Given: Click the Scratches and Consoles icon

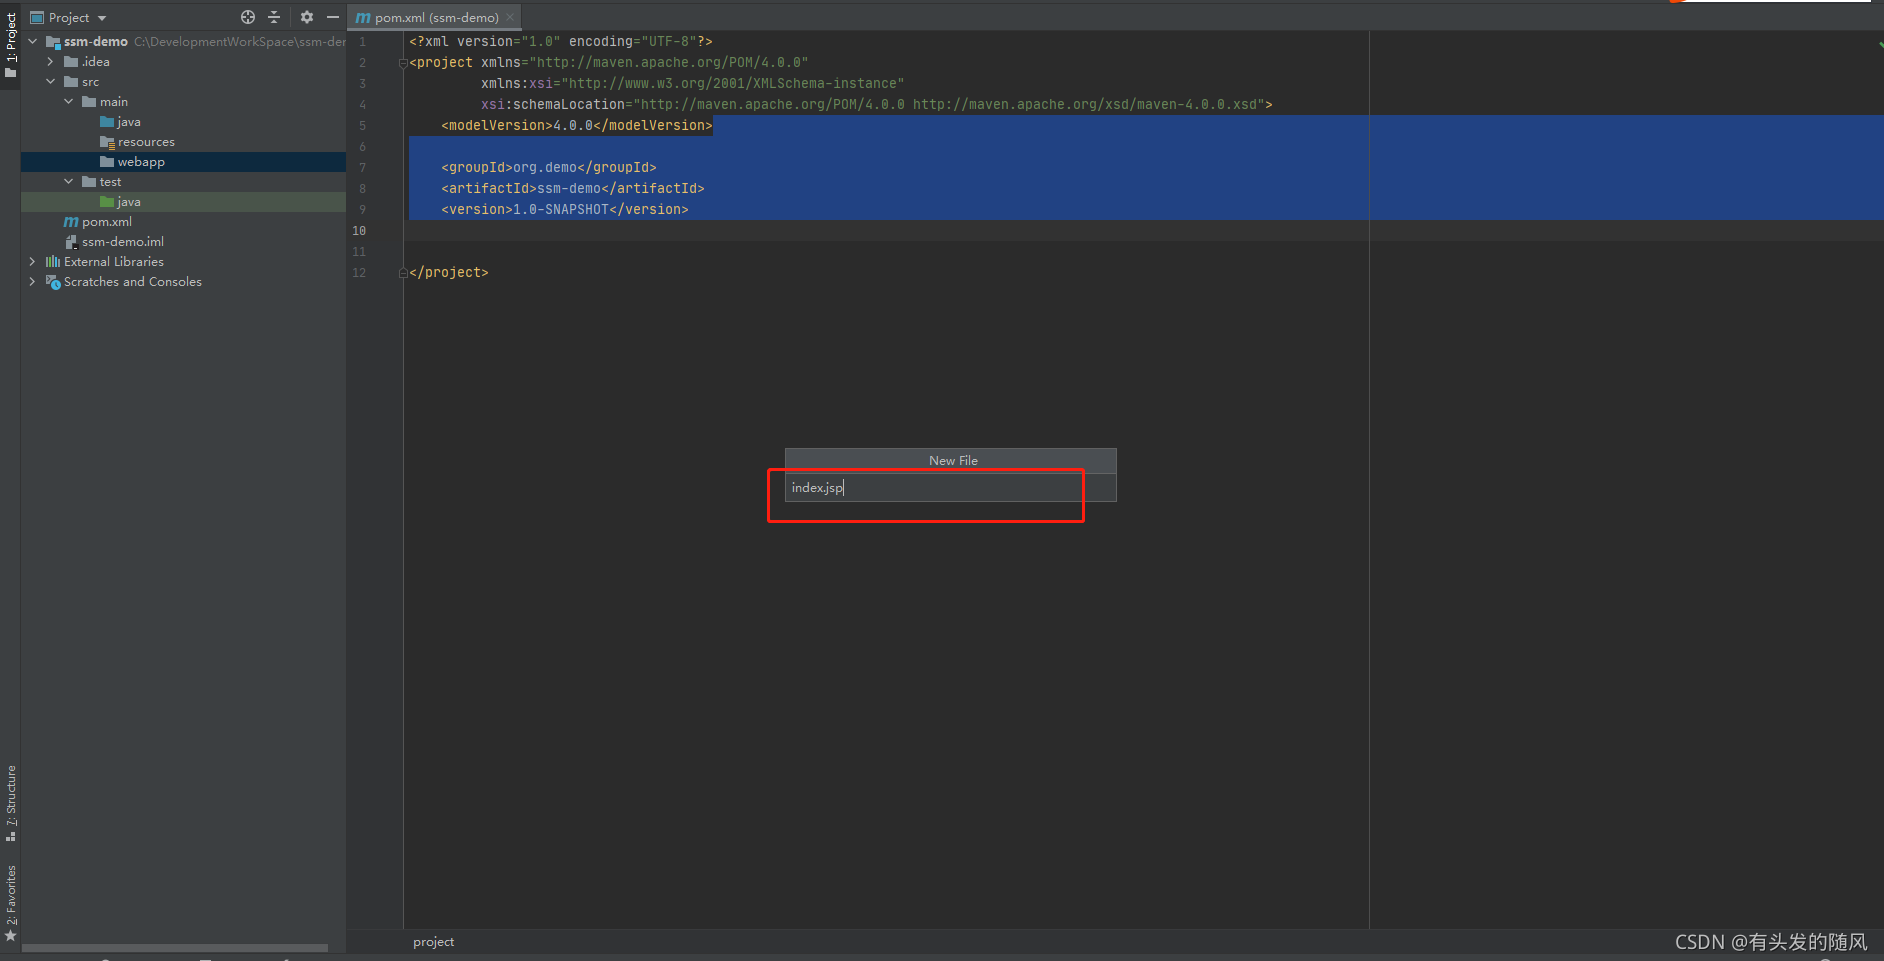Looking at the screenshot, I should [53, 282].
